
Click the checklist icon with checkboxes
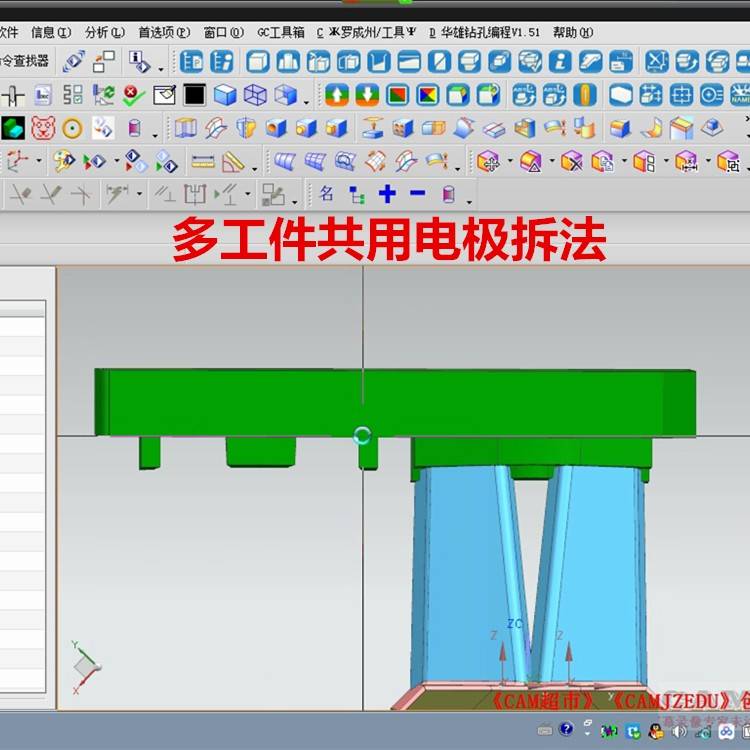coord(73,96)
